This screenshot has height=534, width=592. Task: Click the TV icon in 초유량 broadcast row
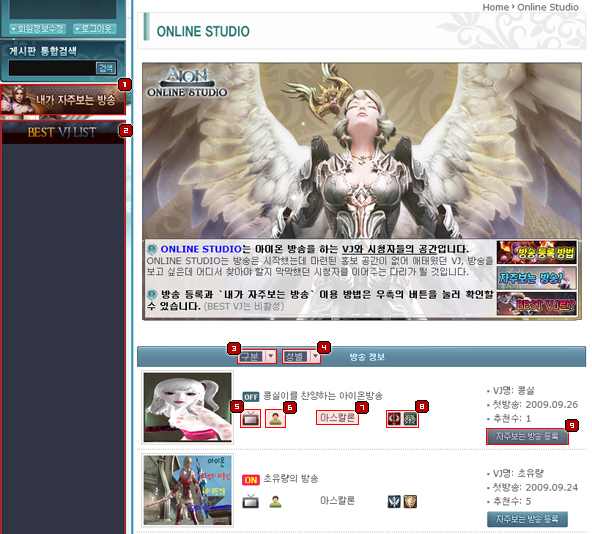tap(250, 501)
